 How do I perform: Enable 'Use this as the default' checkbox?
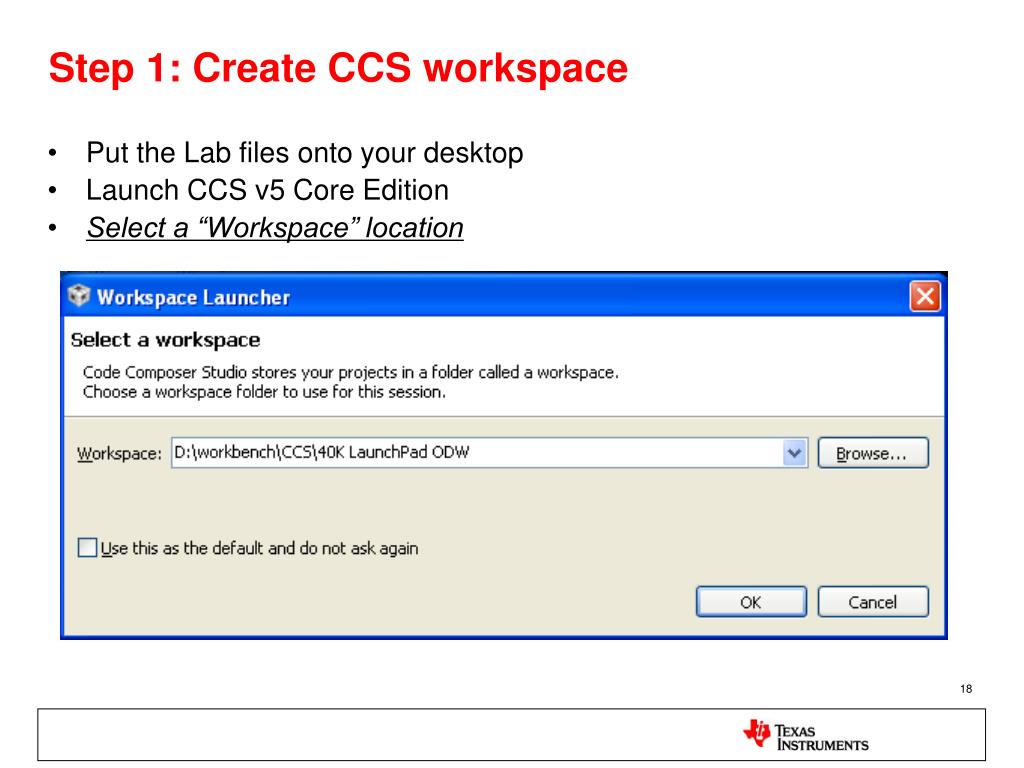point(87,547)
